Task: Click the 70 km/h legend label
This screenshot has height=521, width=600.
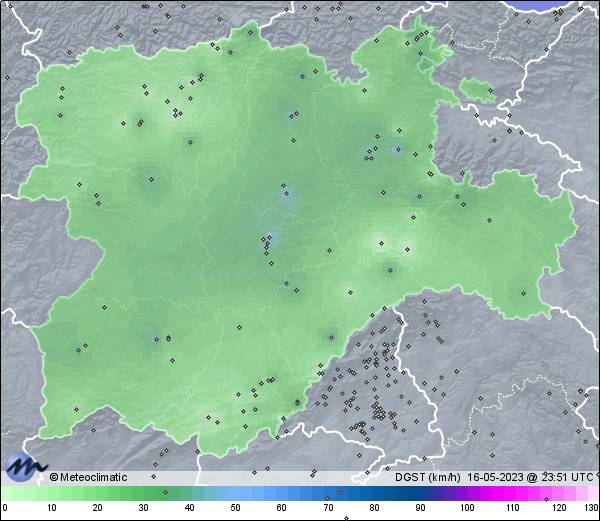Action: coord(328,508)
